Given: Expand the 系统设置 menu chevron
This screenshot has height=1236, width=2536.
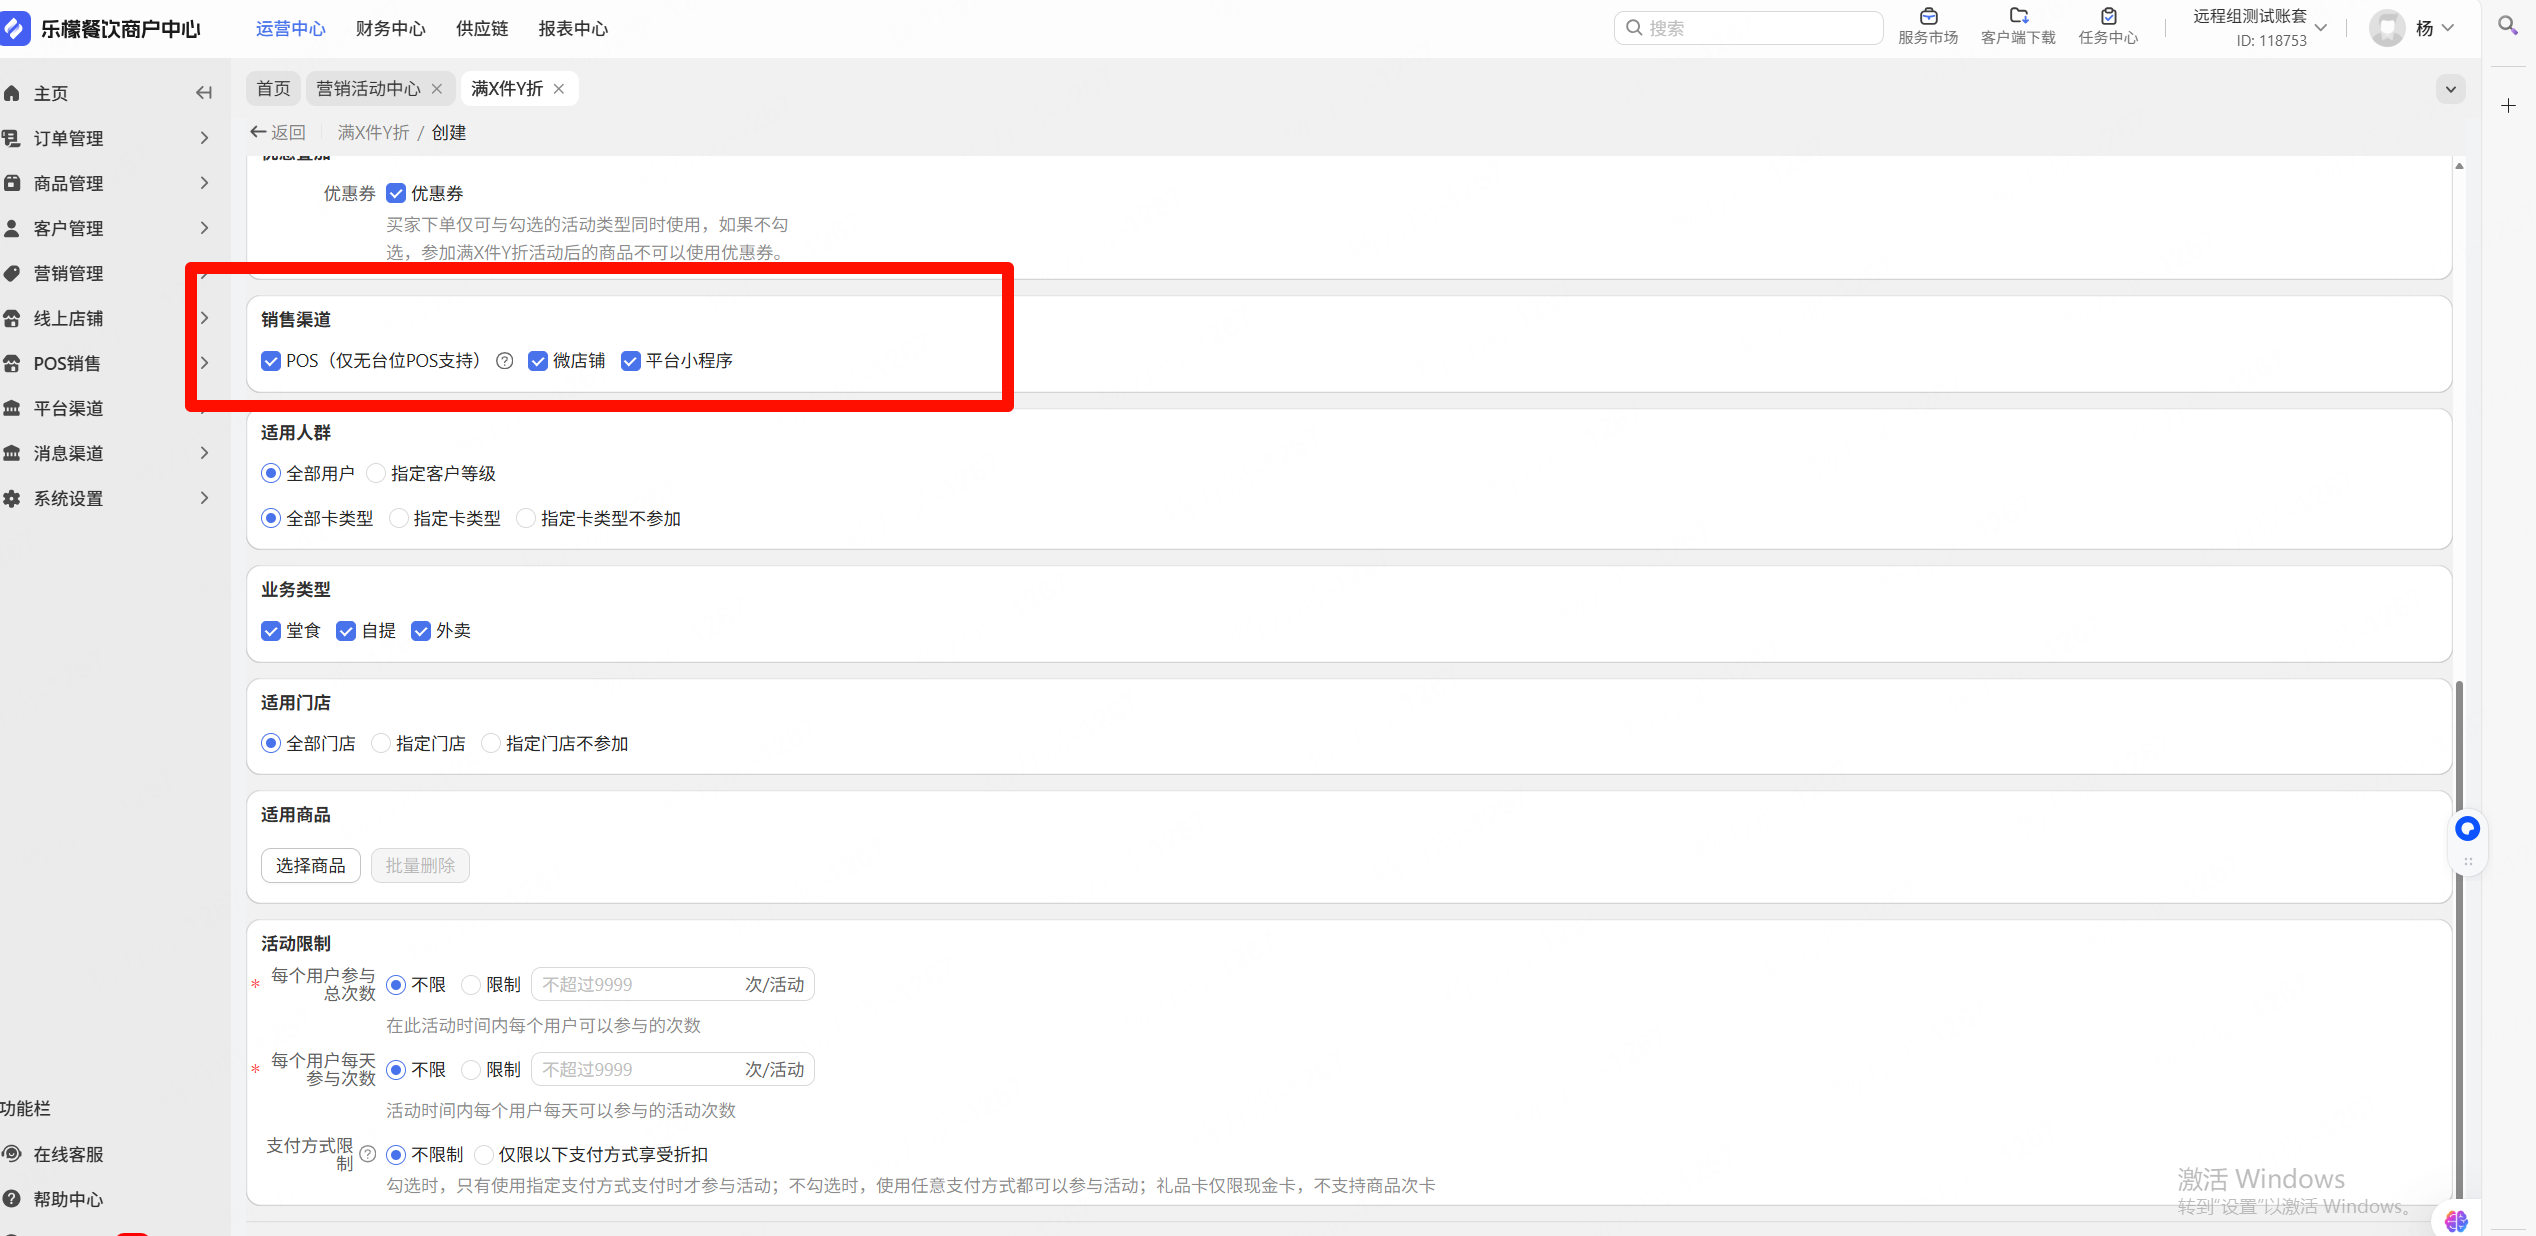Looking at the screenshot, I should 204,498.
